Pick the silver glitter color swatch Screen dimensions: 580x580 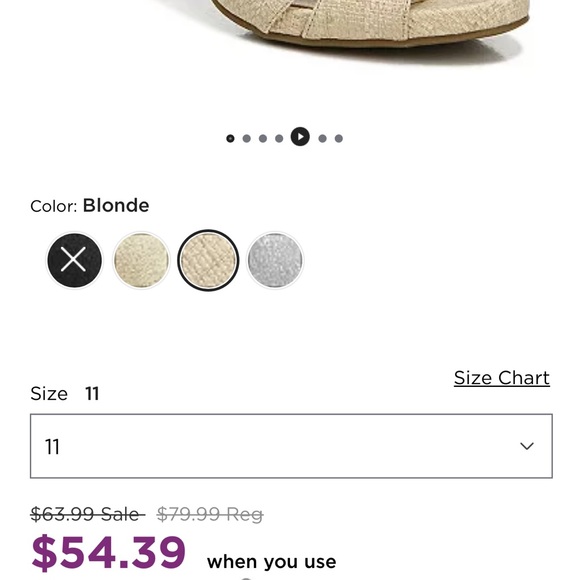275,260
